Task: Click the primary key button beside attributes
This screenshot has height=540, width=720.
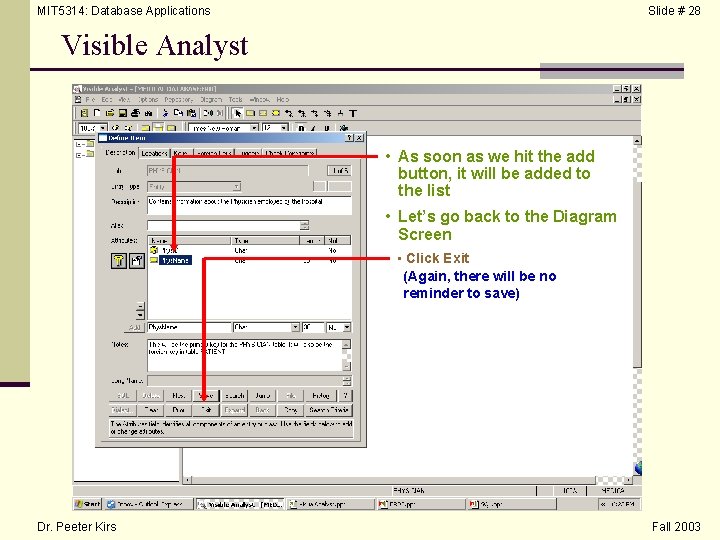Action: coord(119,261)
